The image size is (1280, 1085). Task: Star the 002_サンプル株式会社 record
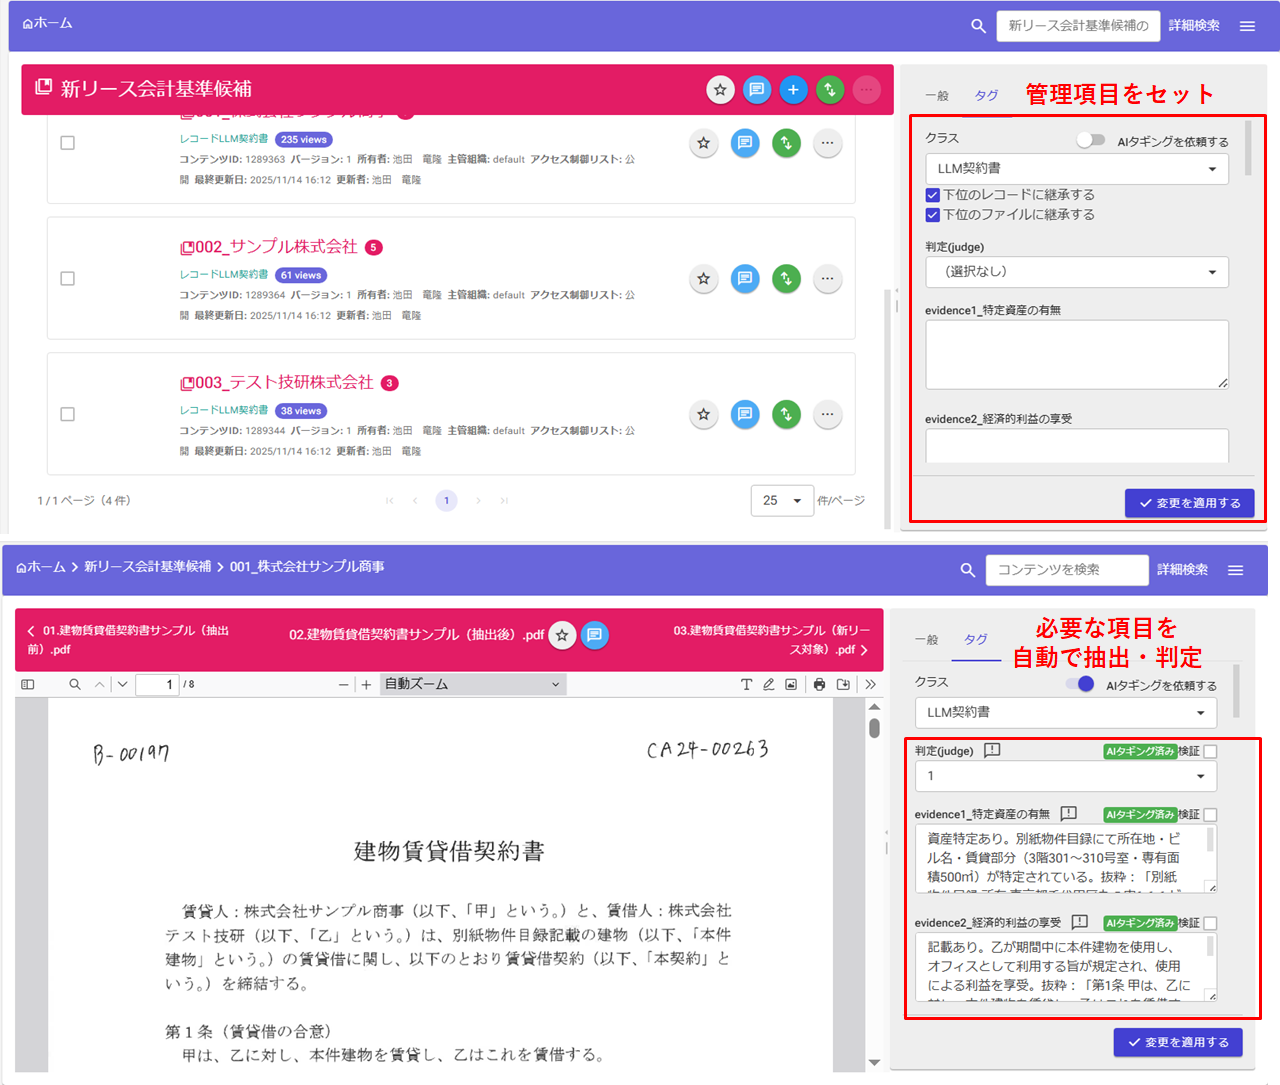pyautogui.click(x=704, y=279)
